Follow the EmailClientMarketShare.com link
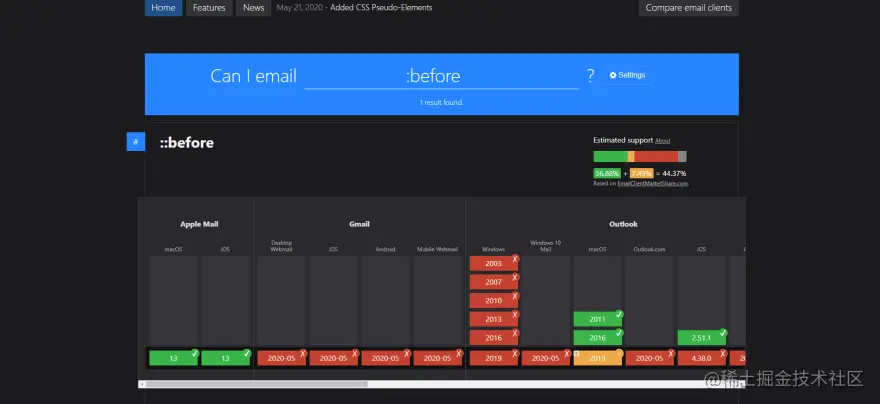This screenshot has height=404, width=880. click(x=653, y=183)
